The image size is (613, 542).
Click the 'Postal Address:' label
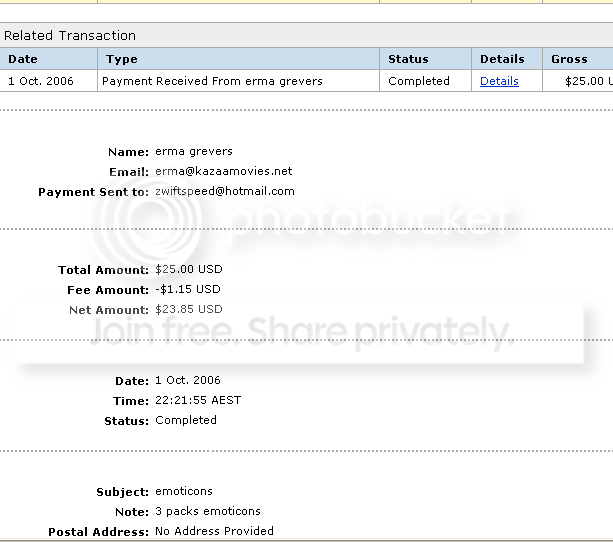99,532
